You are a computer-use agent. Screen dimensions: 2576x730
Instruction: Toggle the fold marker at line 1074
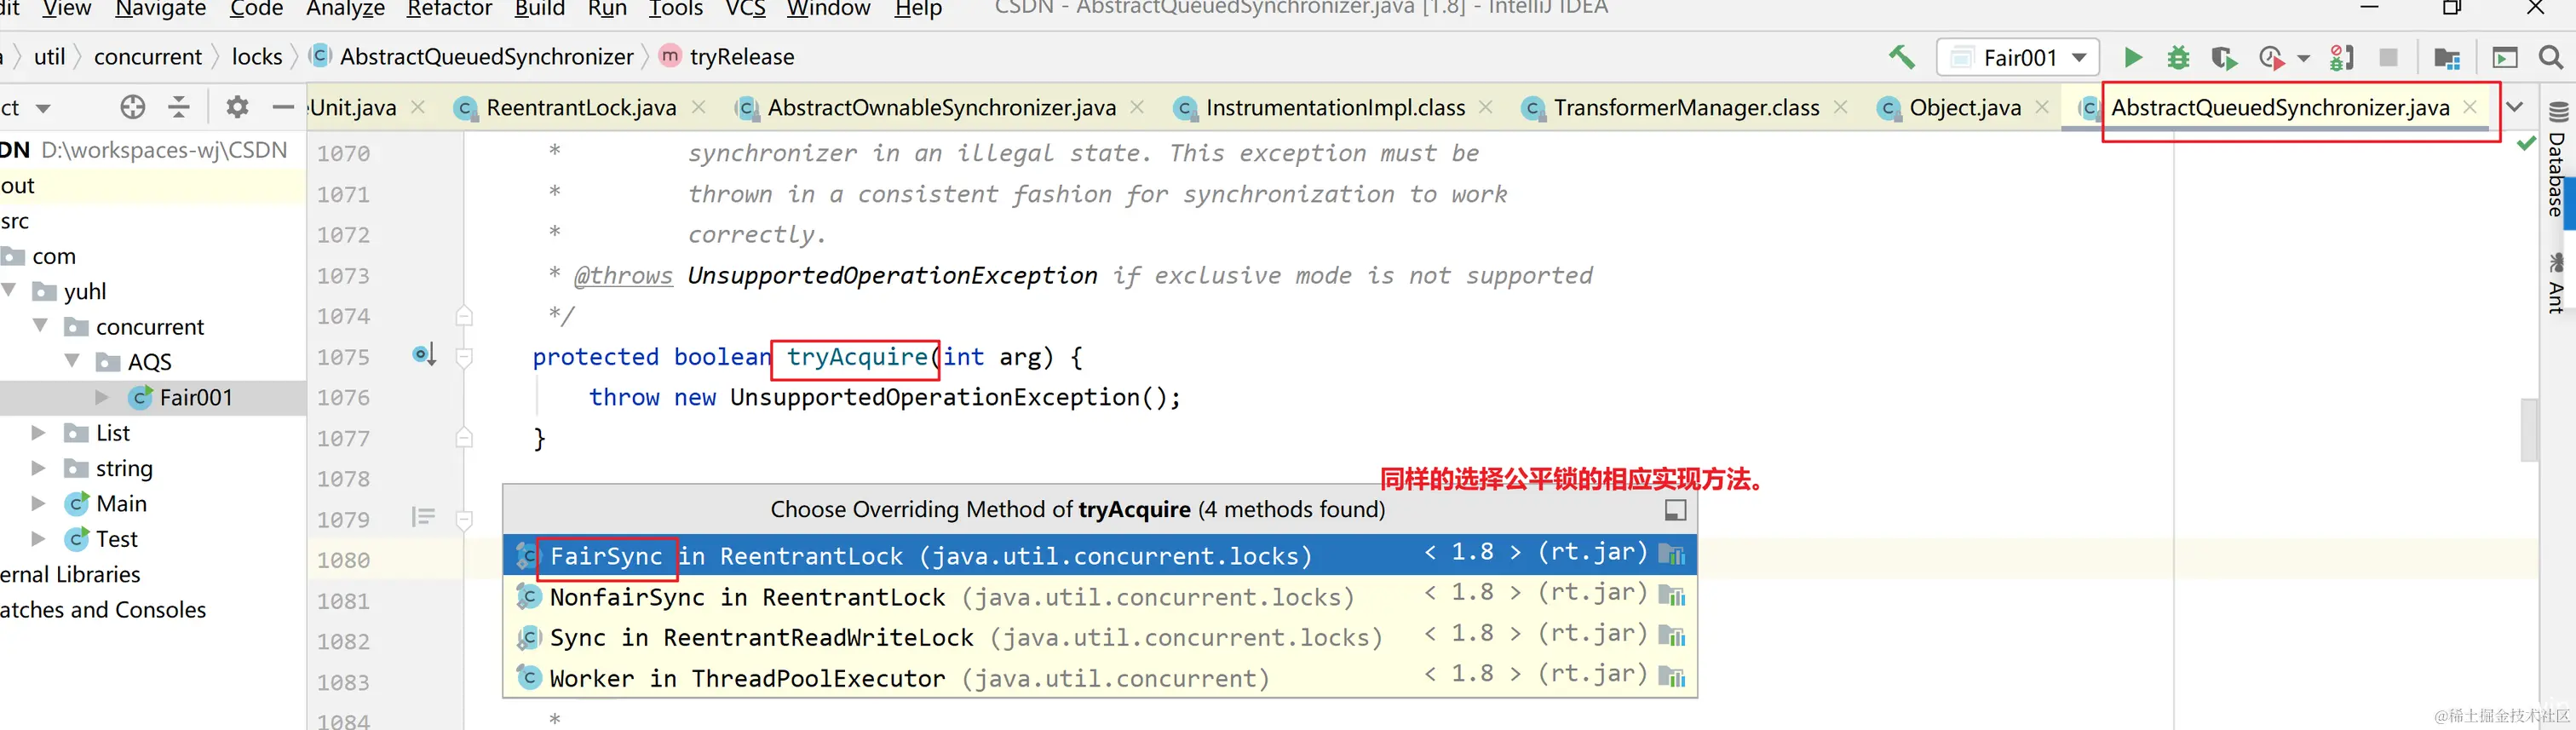[x=464, y=316]
